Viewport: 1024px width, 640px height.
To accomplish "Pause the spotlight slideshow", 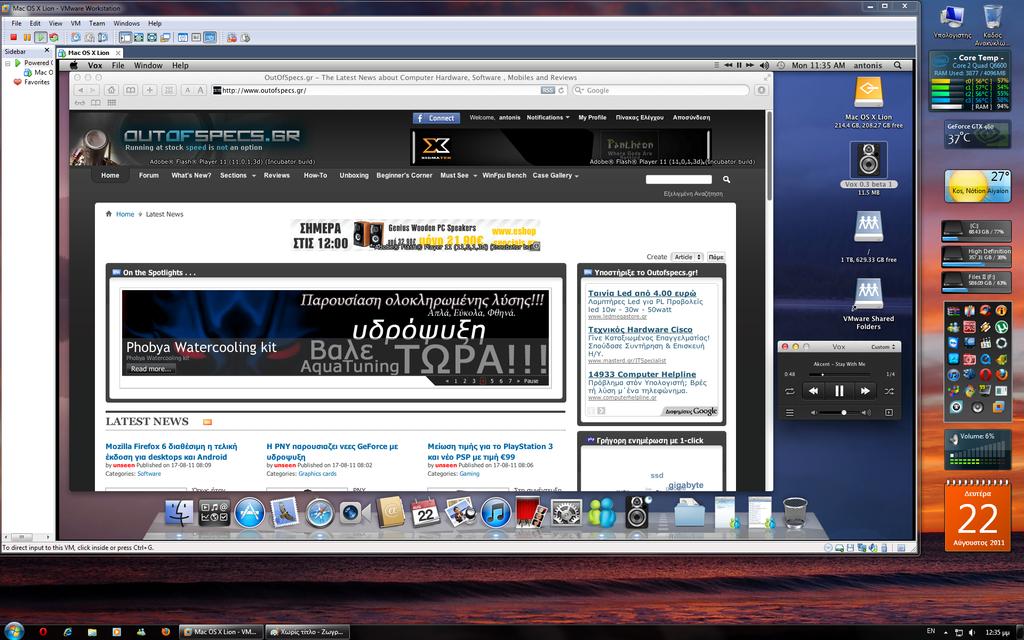I will [x=531, y=381].
